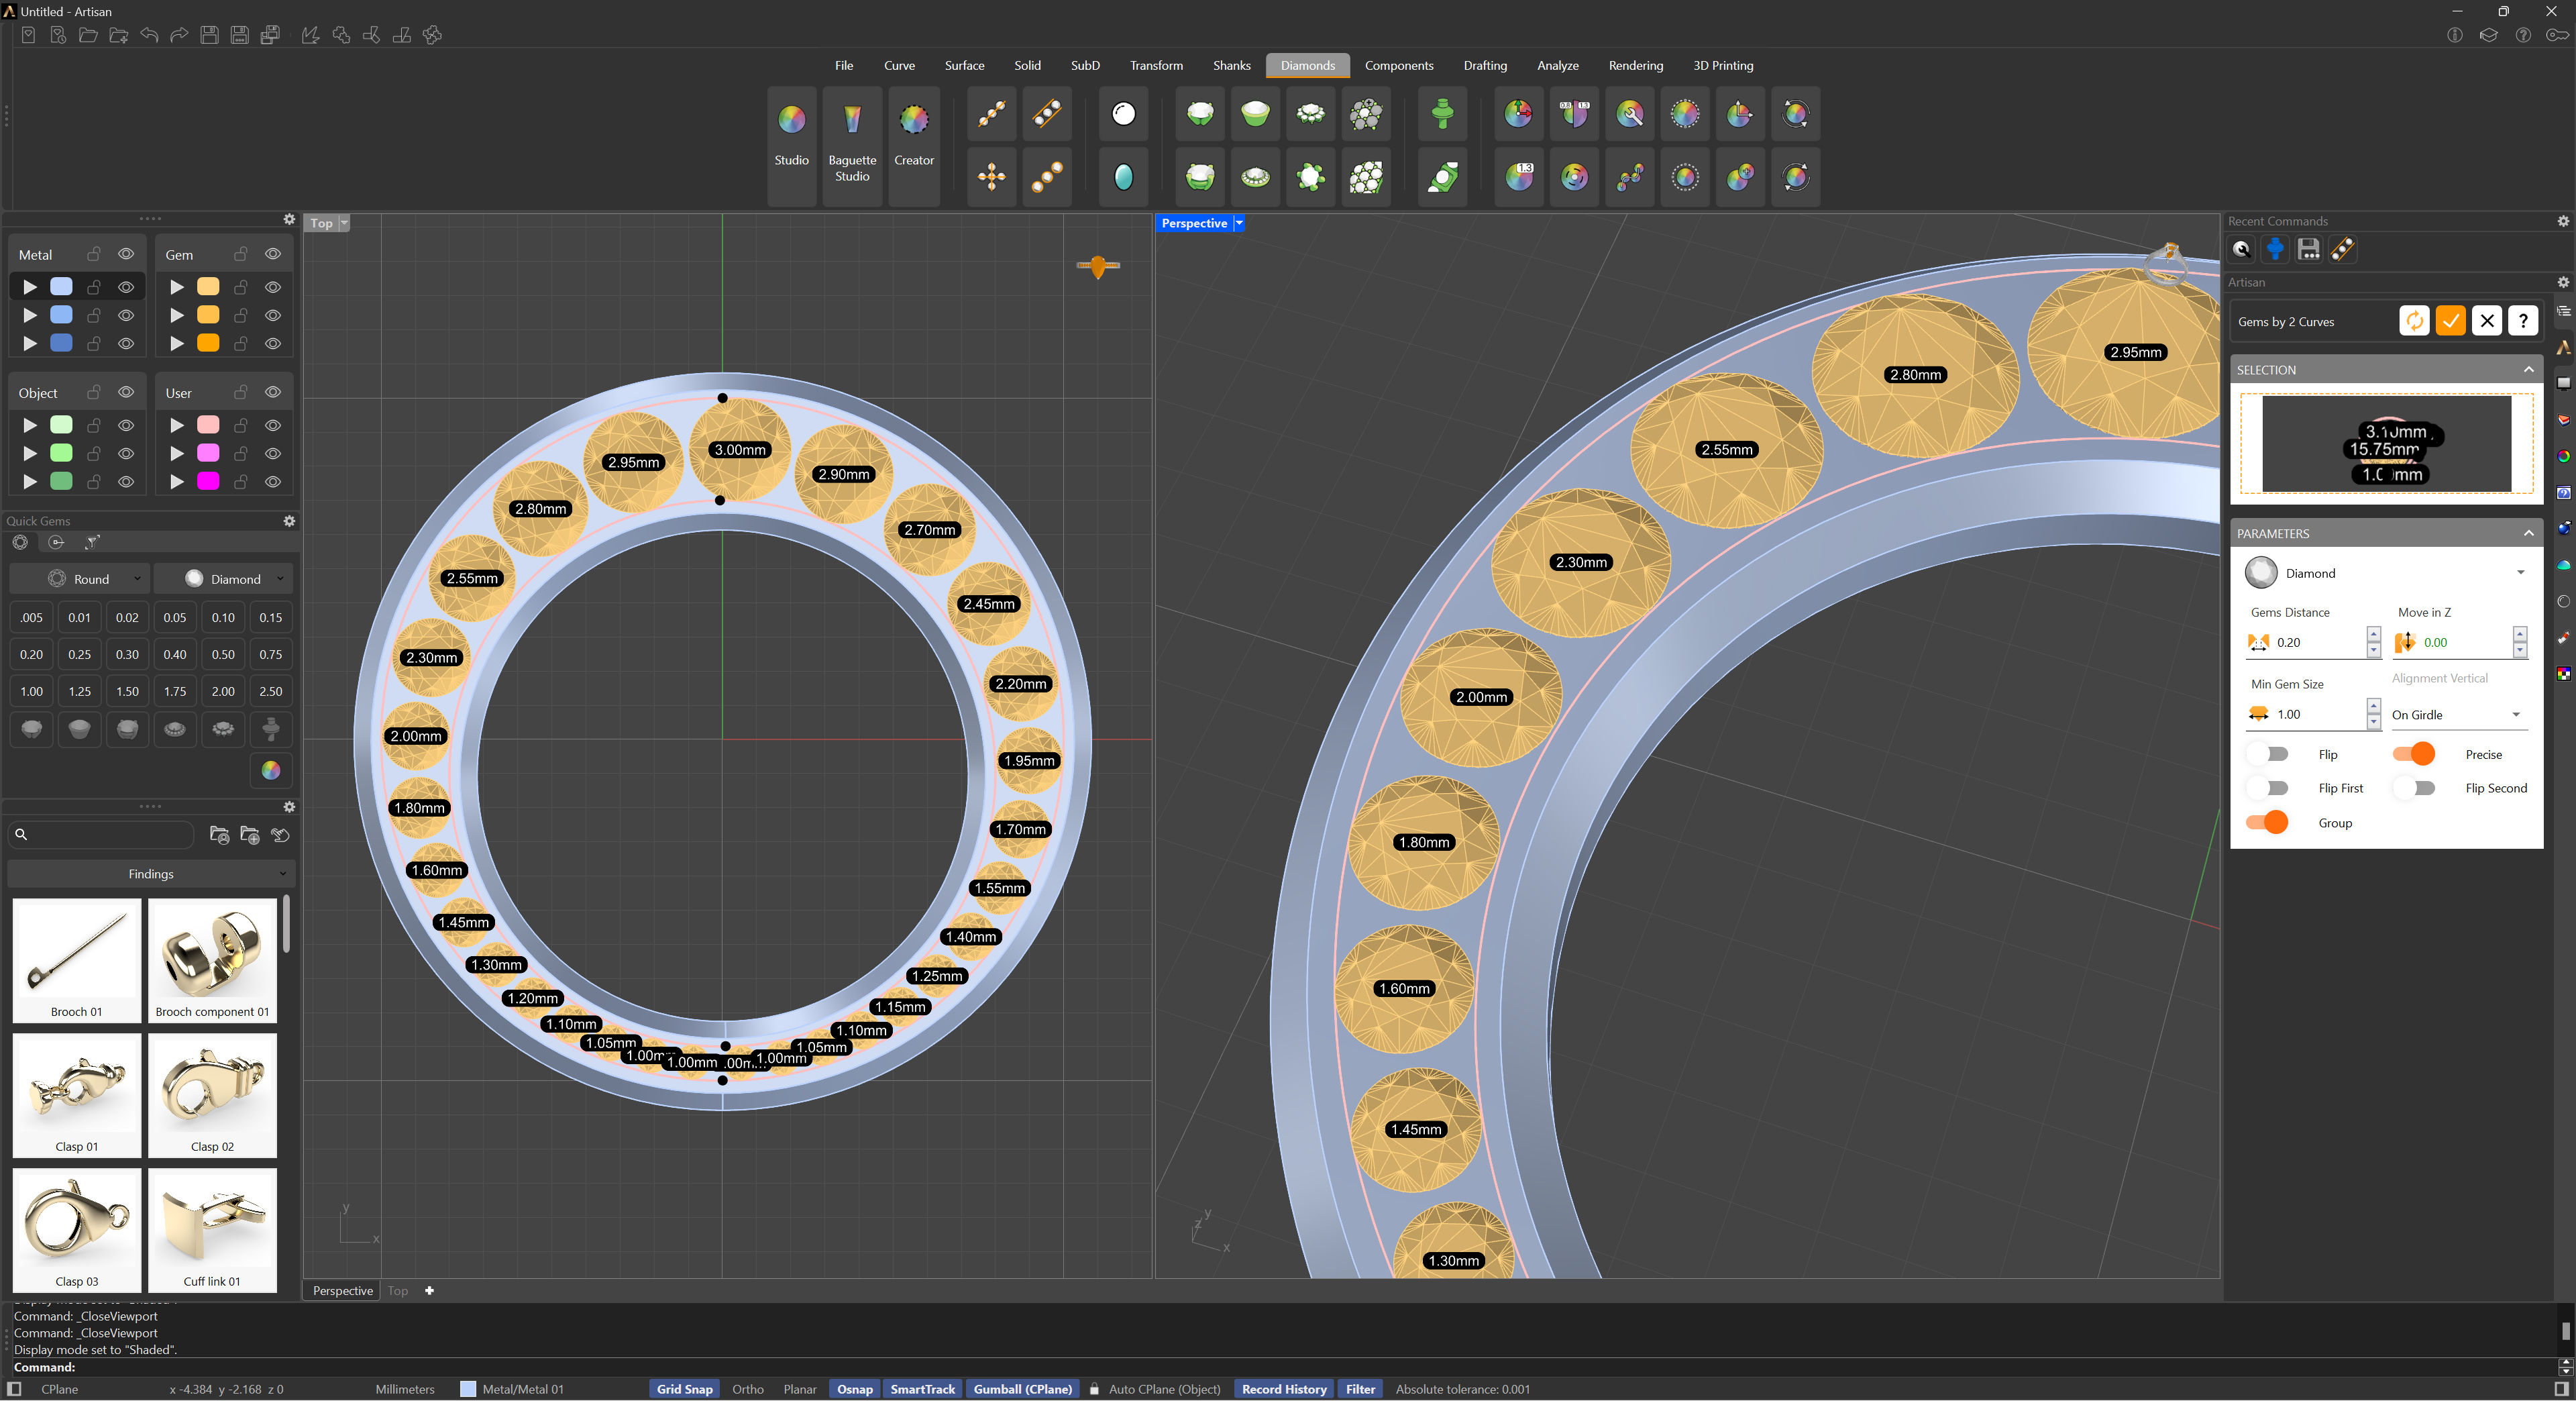
Task: Click the redo arrow in top toolbar
Action: [x=179, y=35]
